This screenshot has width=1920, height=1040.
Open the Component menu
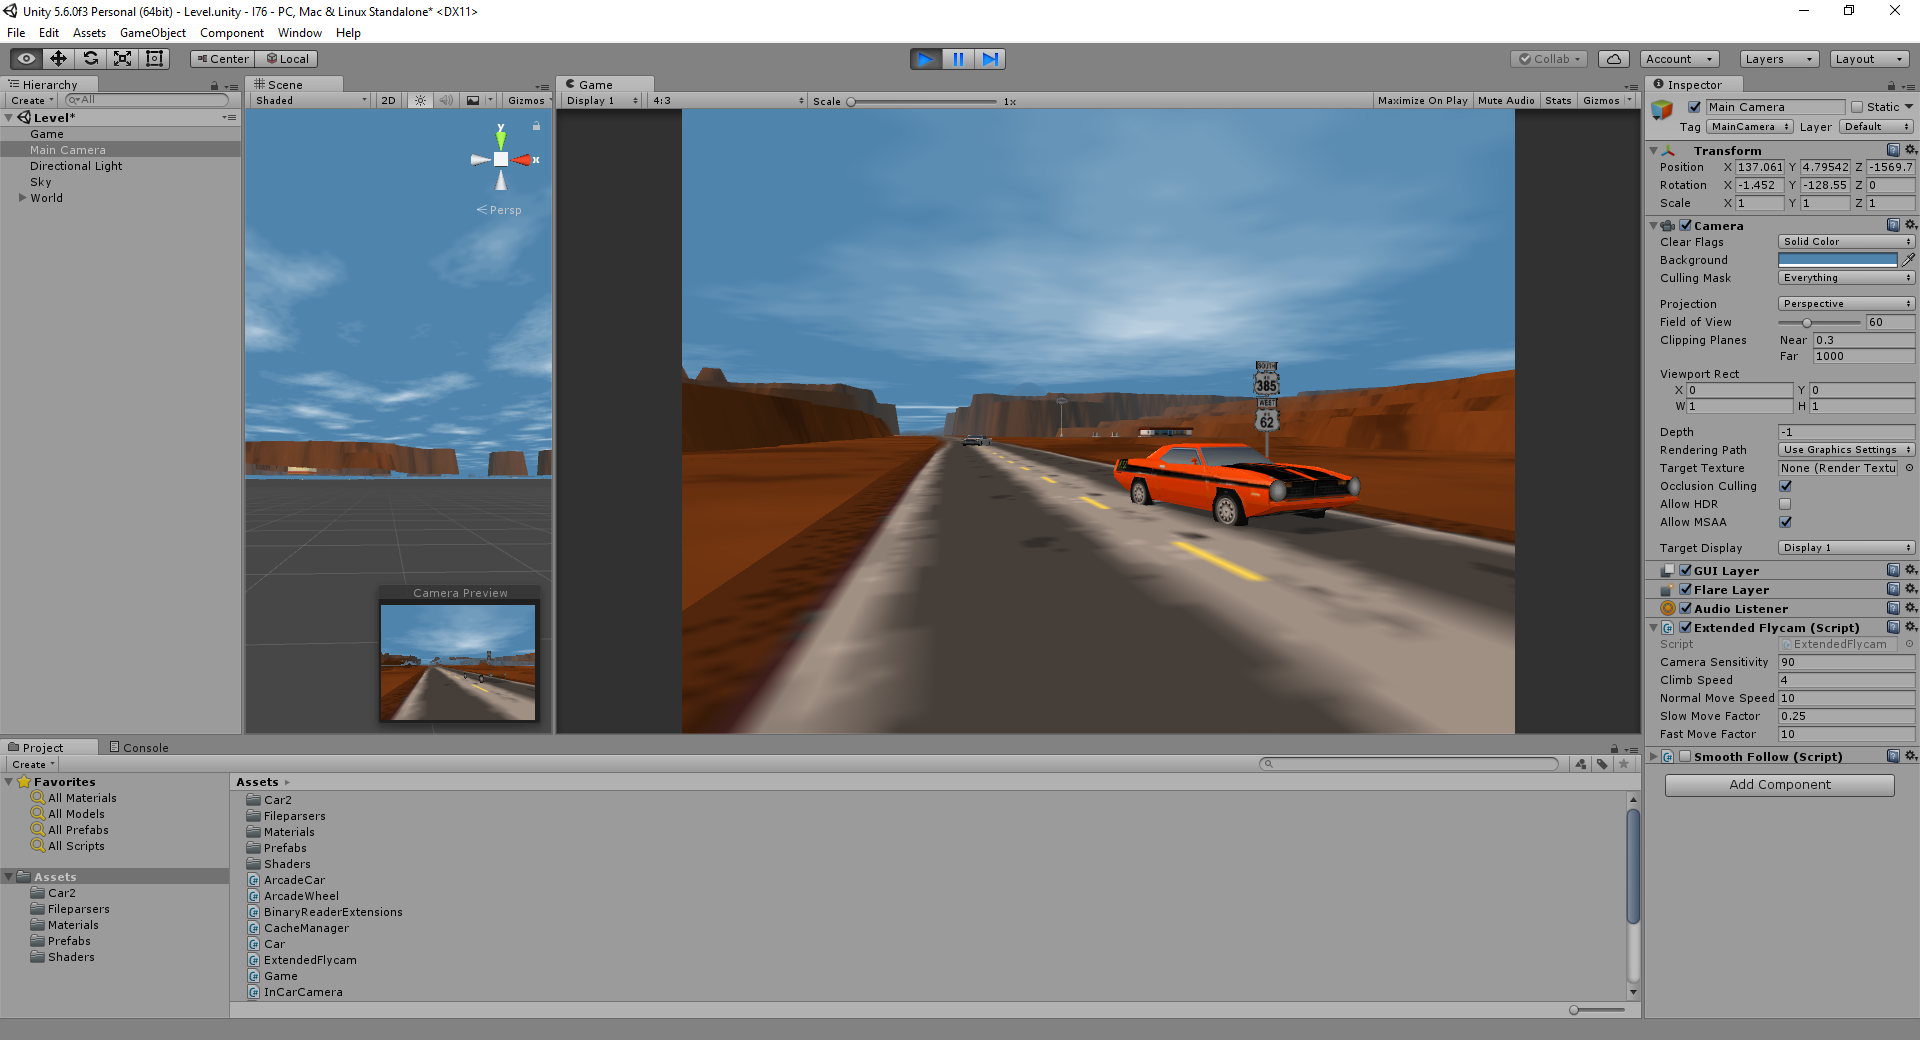tap(232, 33)
